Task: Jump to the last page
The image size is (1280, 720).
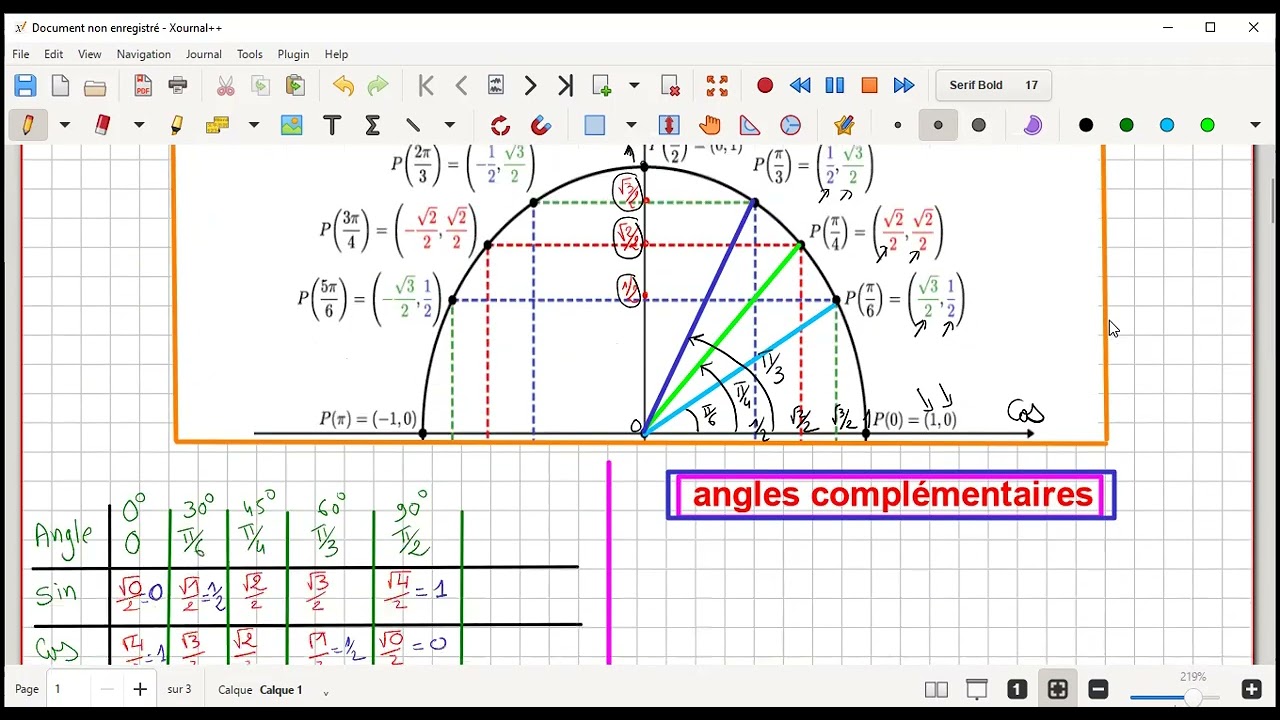Action: pos(566,86)
